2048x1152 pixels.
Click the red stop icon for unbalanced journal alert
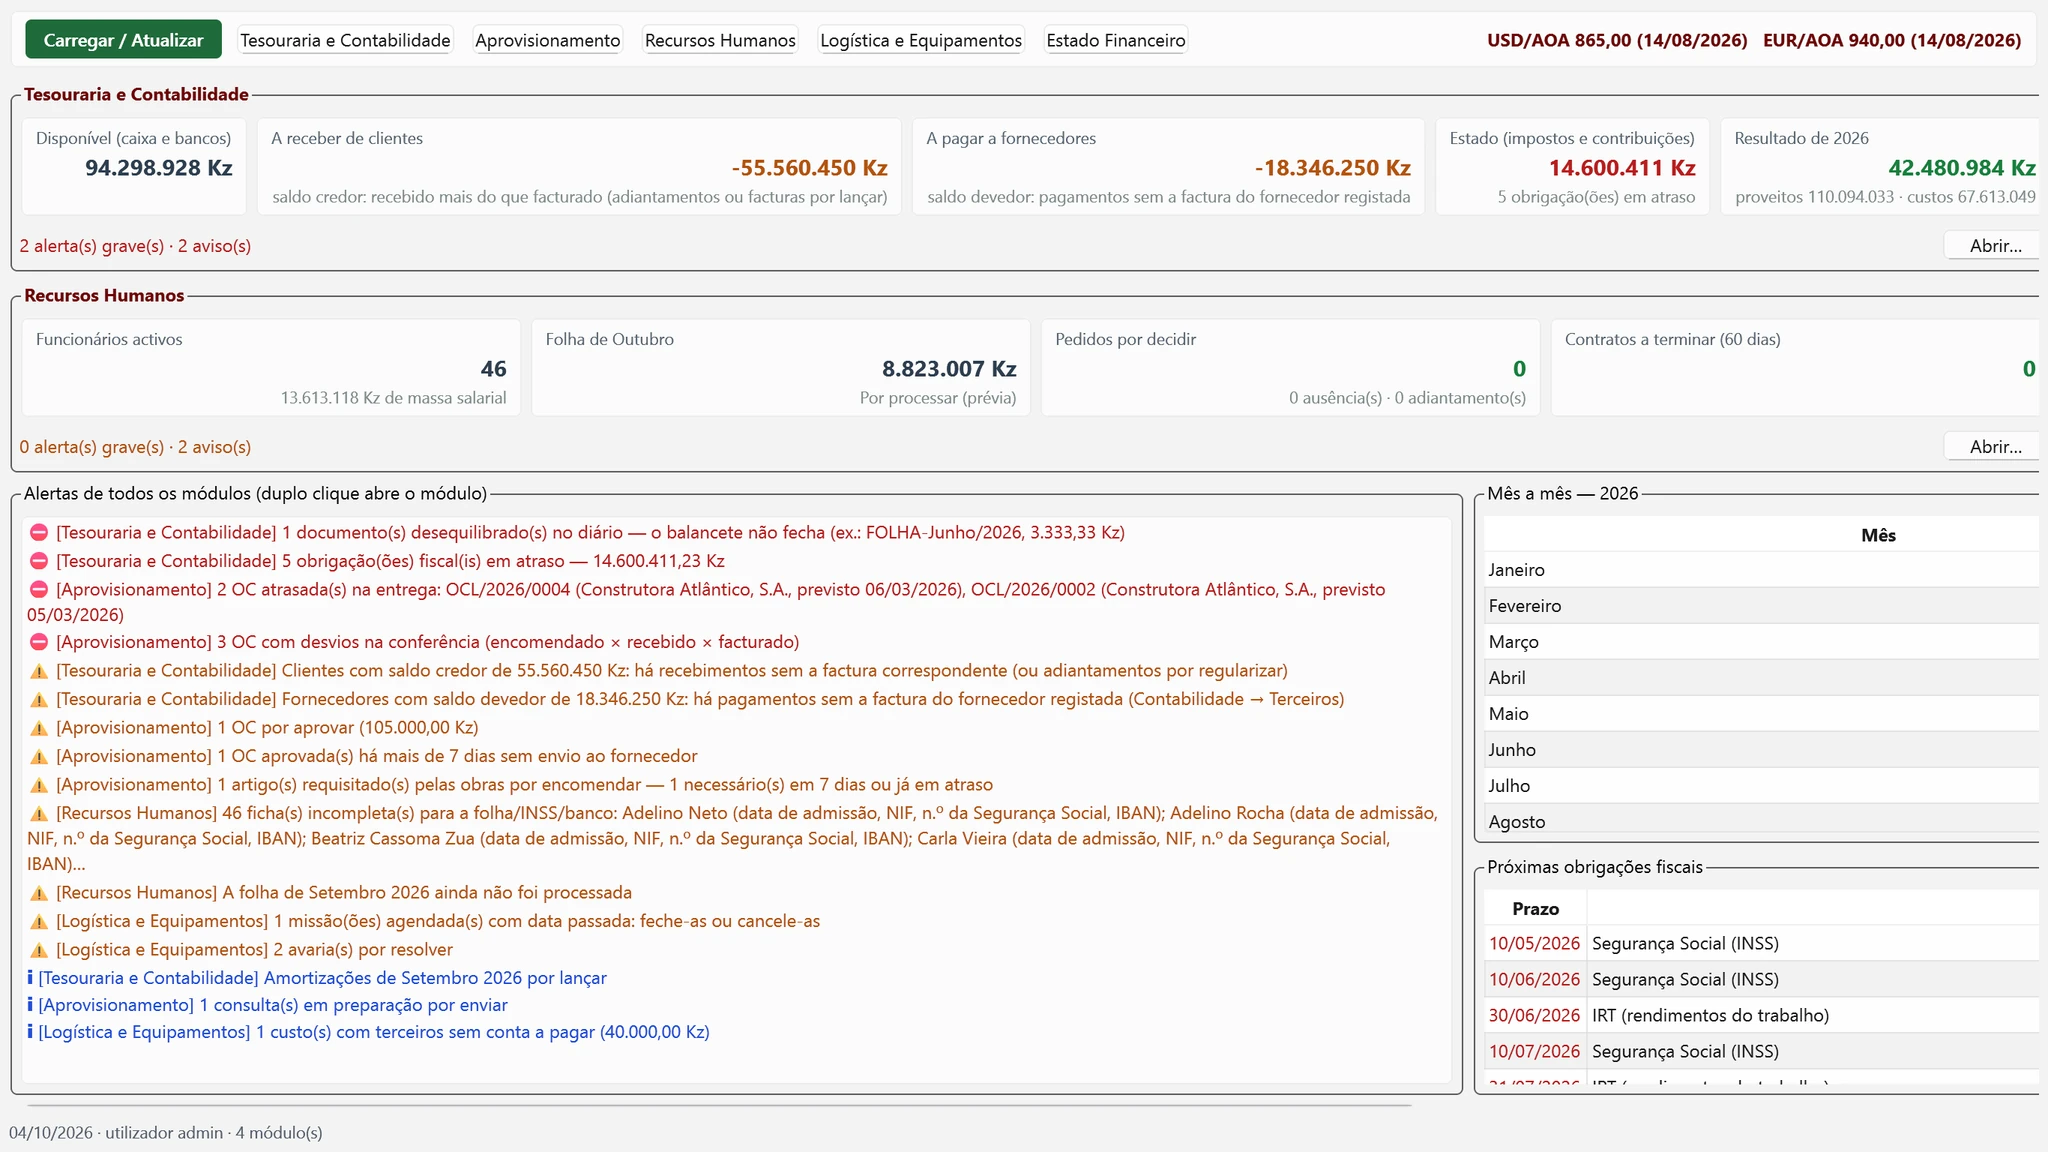[x=39, y=533]
